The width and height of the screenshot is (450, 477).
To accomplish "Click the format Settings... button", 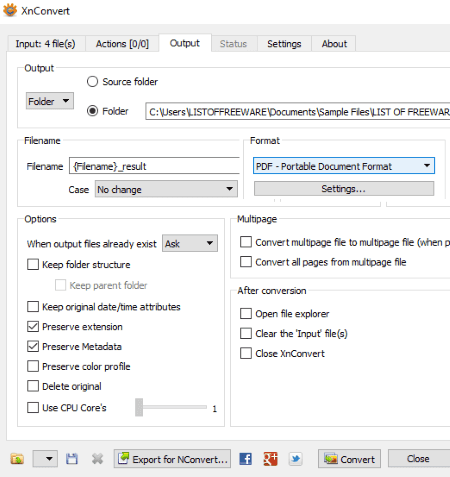I will click(344, 189).
